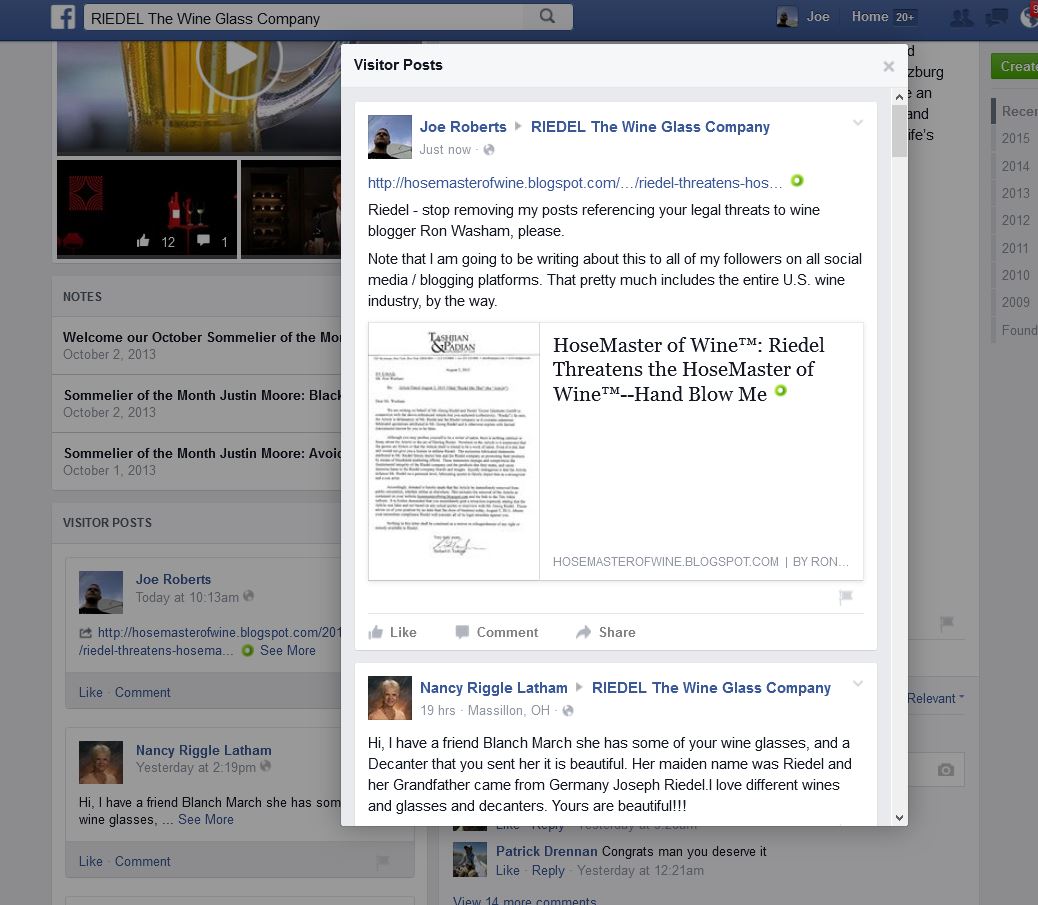Click Joe Roberts' avatar in sidebar visitor post
The height and width of the screenshot is (905, 1038).
coord(101,593)
